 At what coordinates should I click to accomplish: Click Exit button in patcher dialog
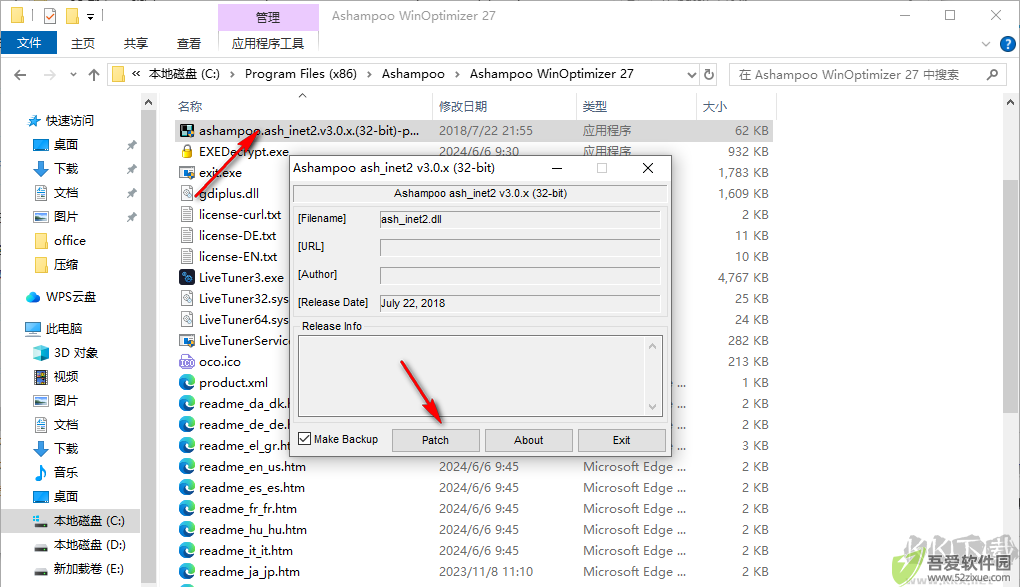point(621,440)
